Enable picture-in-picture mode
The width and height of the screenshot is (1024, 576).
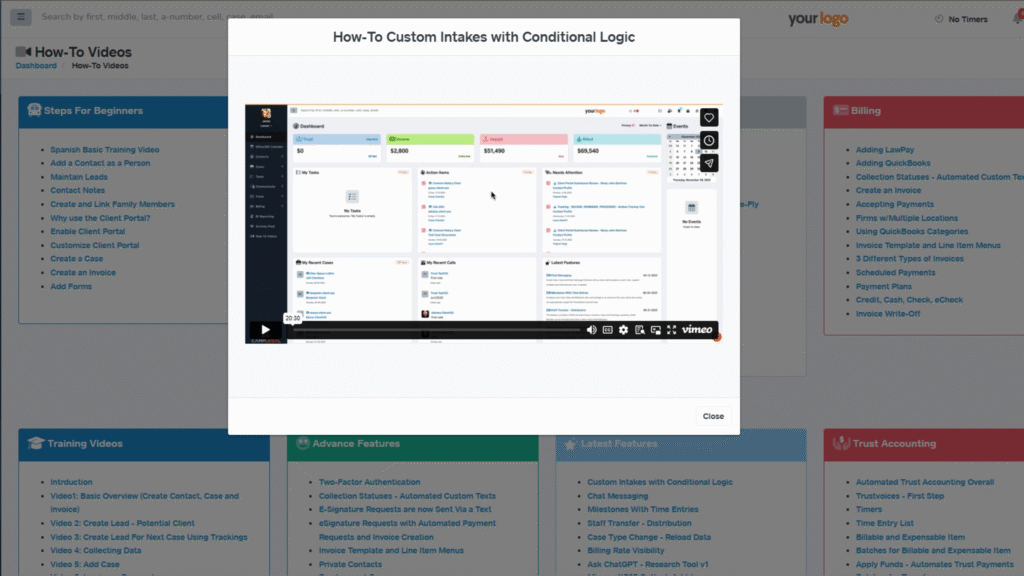(655, 329)
